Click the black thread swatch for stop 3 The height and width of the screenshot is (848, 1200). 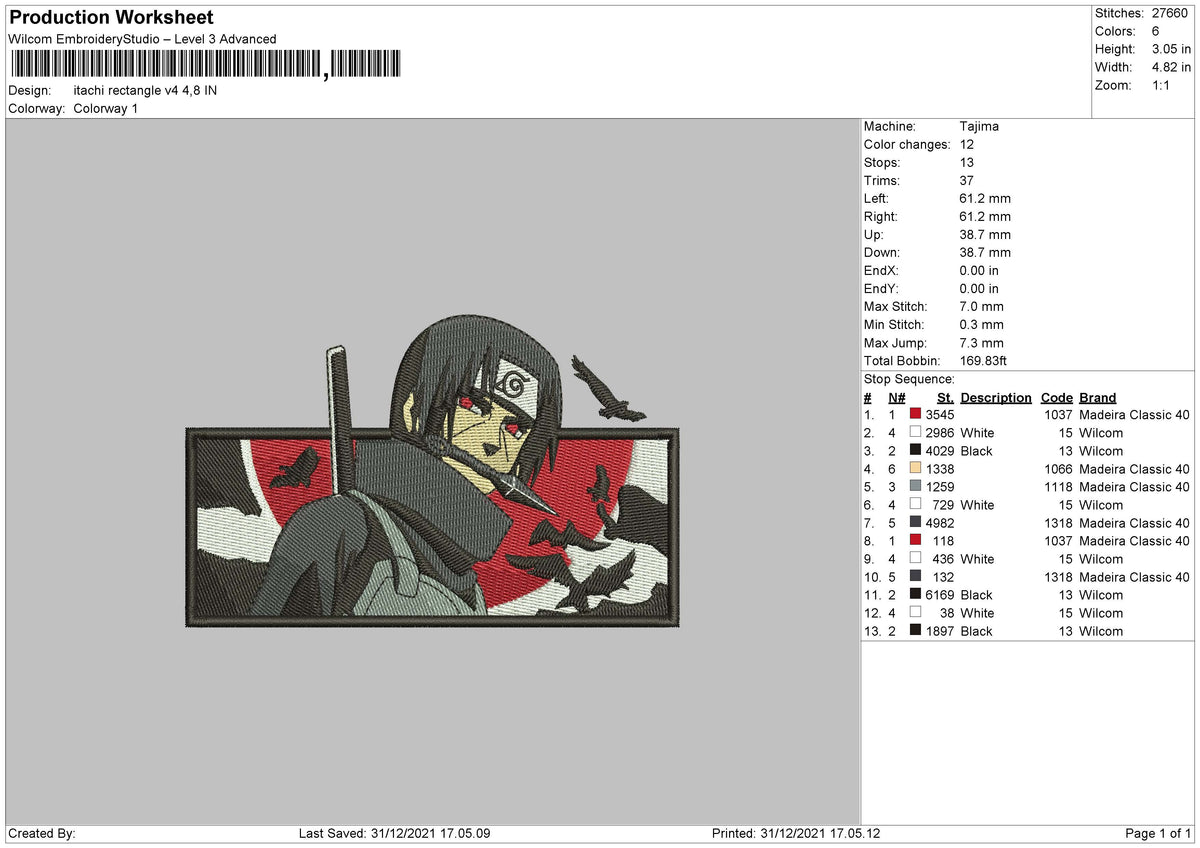pos(916,451)
